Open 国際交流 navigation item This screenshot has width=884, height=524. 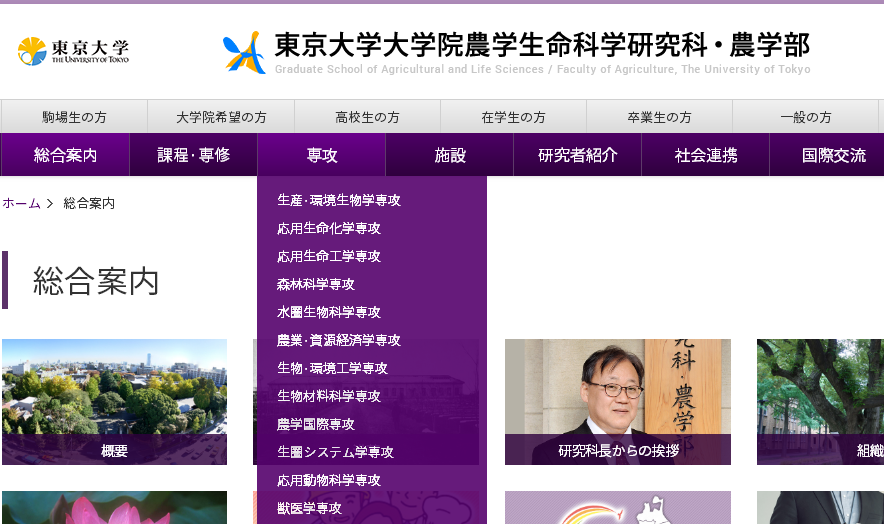(833, 155)
